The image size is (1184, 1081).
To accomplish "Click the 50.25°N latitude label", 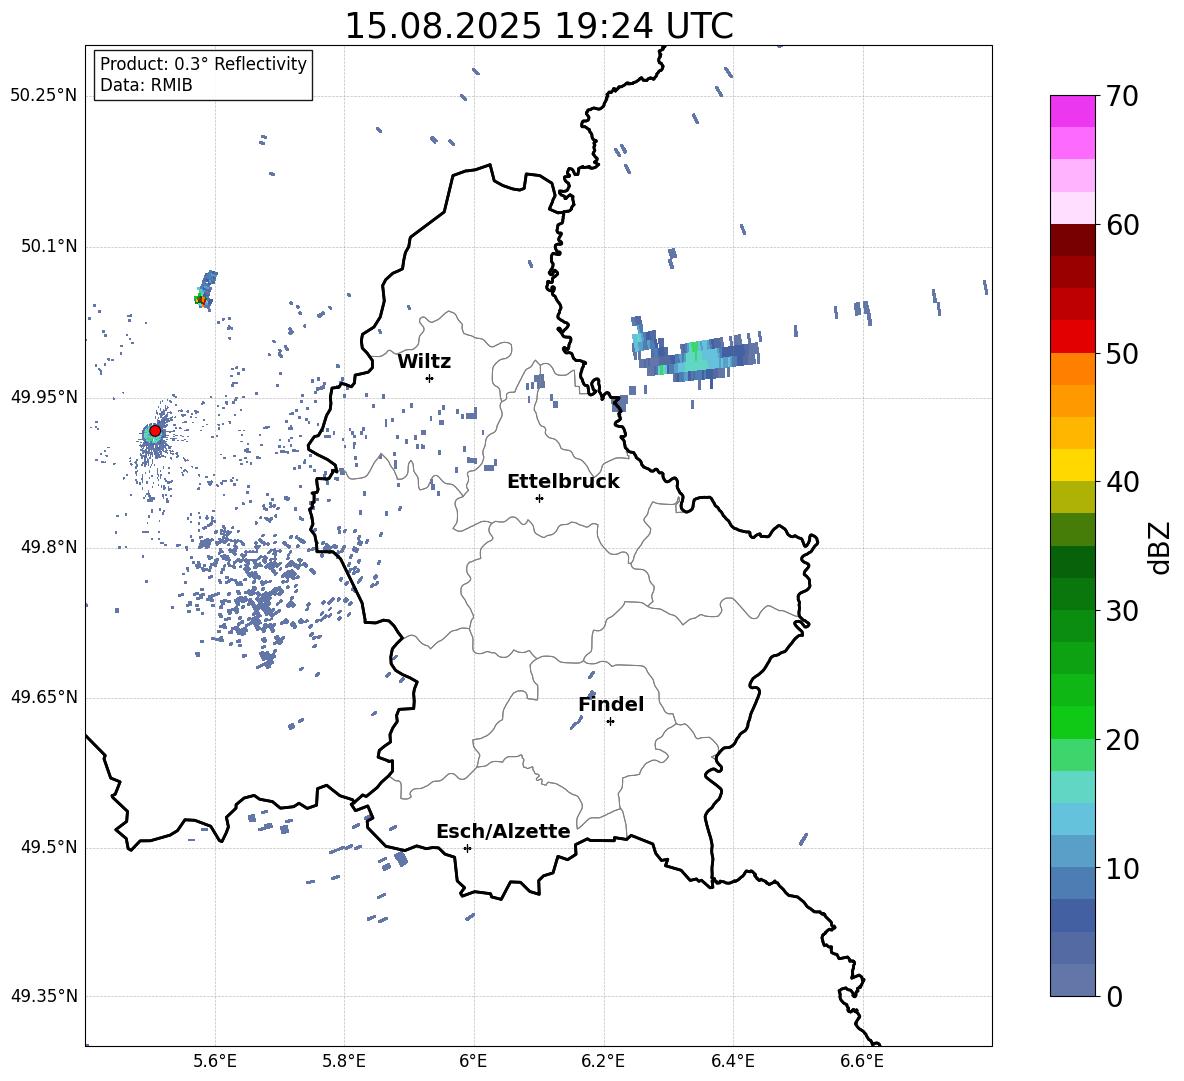I will [44, 96].
